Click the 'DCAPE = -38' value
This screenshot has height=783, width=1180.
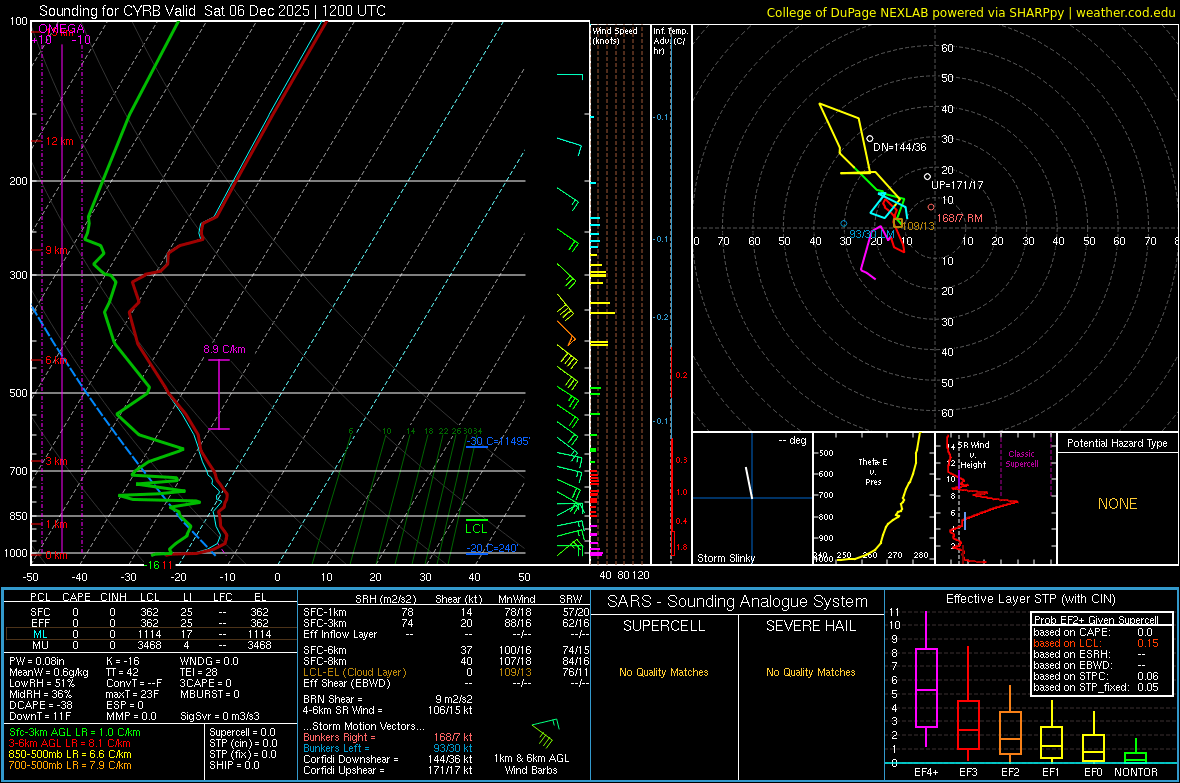click(x=41, y=705)
